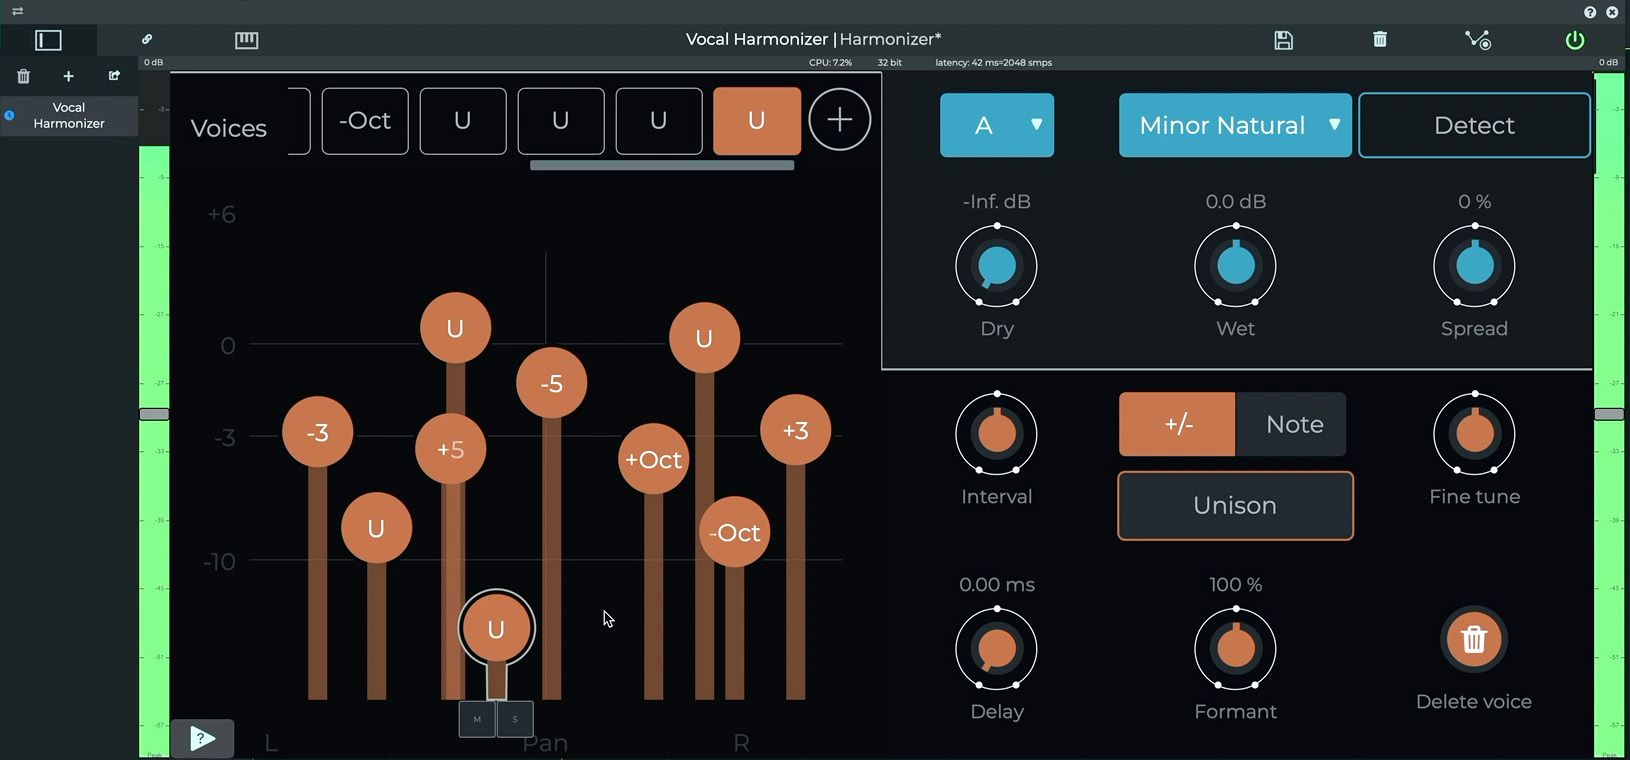
Task: Select first U voice tab after -Oct
Action: pos(463,121)
